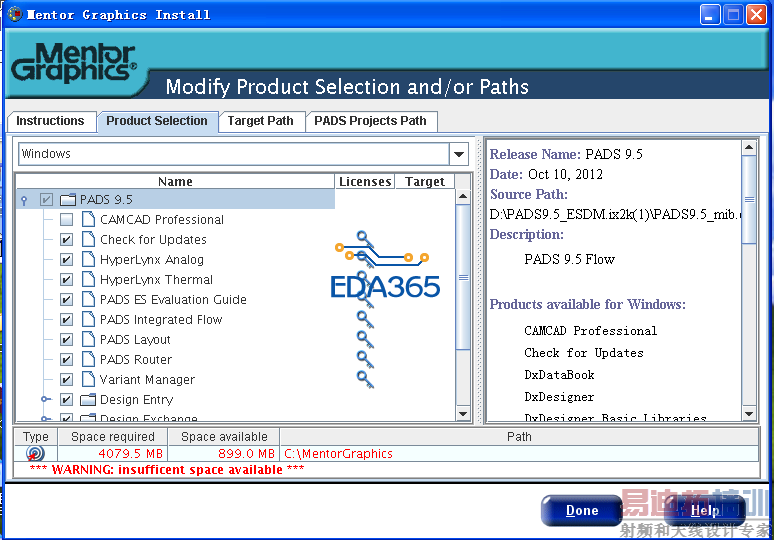
Task: Click the Help button
Action: pyautogui.click(x=705, y=510)
